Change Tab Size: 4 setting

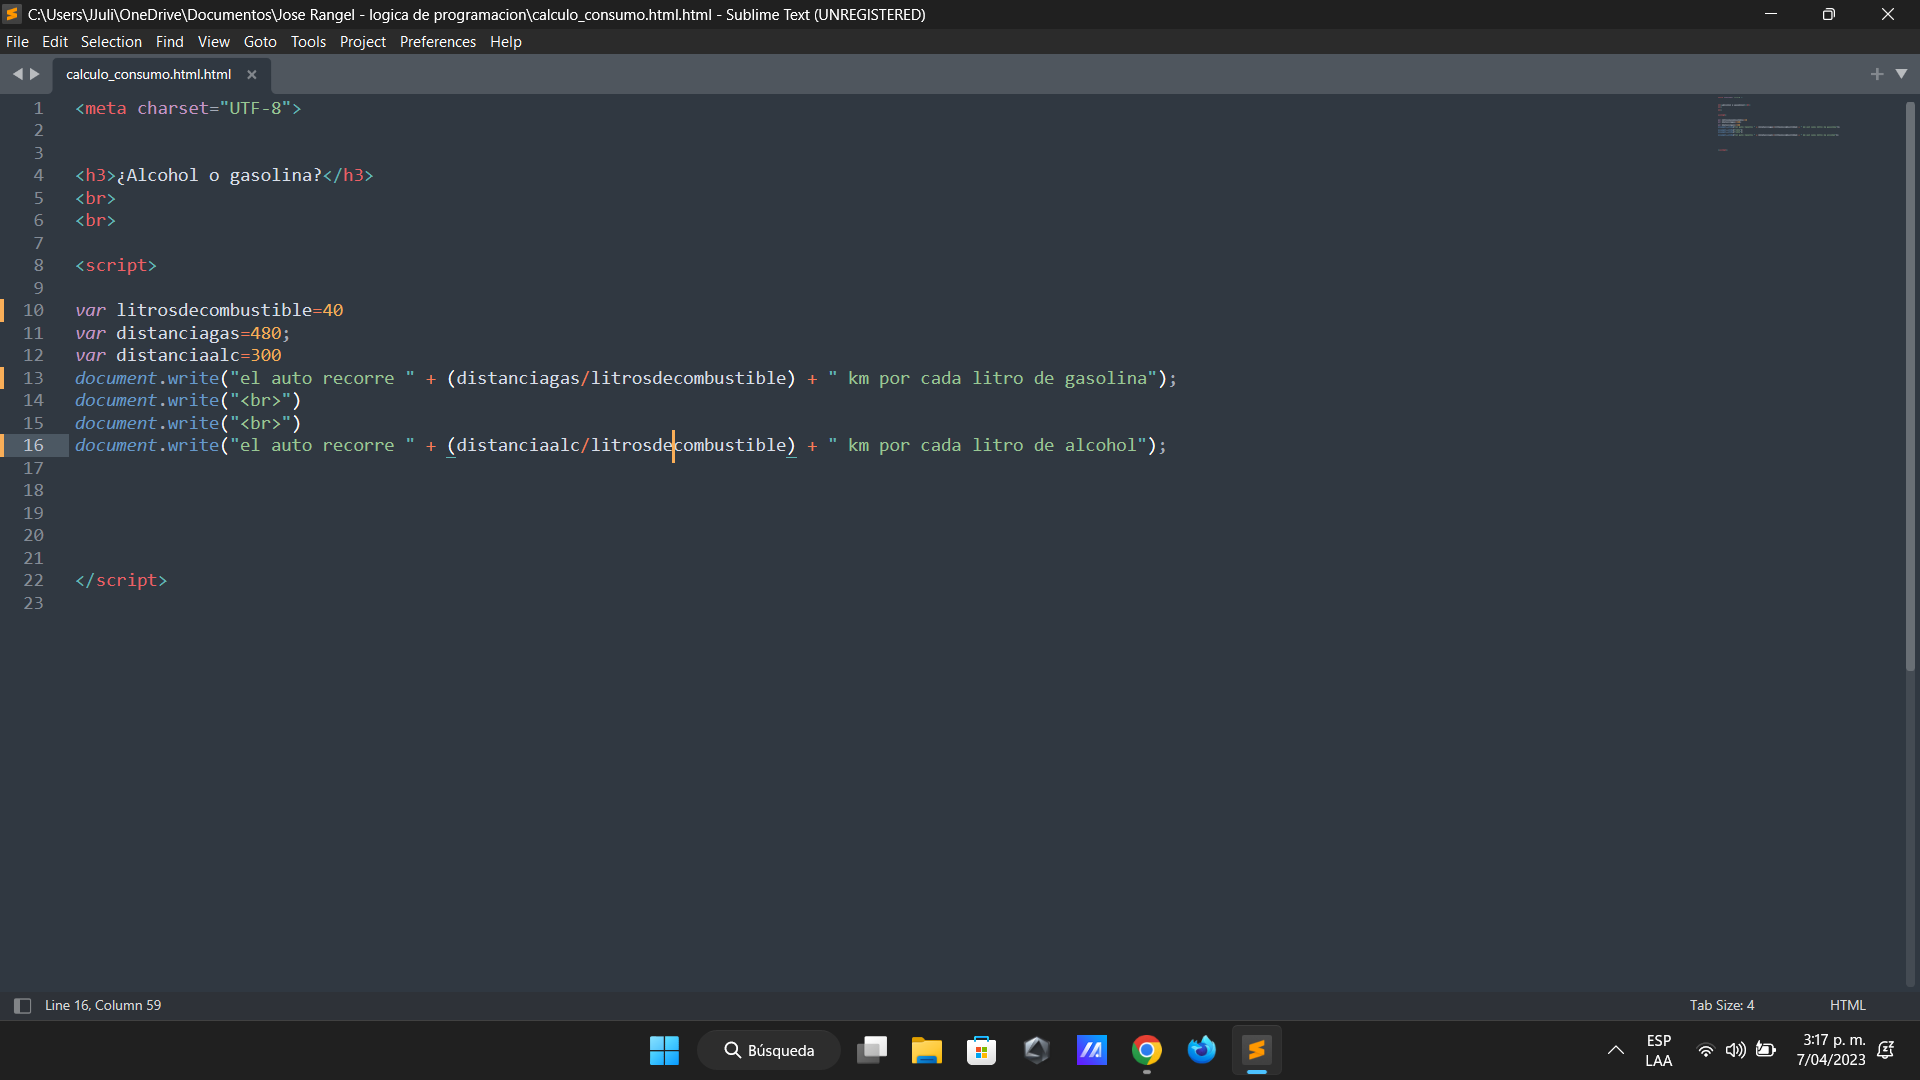pyautogui.click(x=1722, y=1006)
